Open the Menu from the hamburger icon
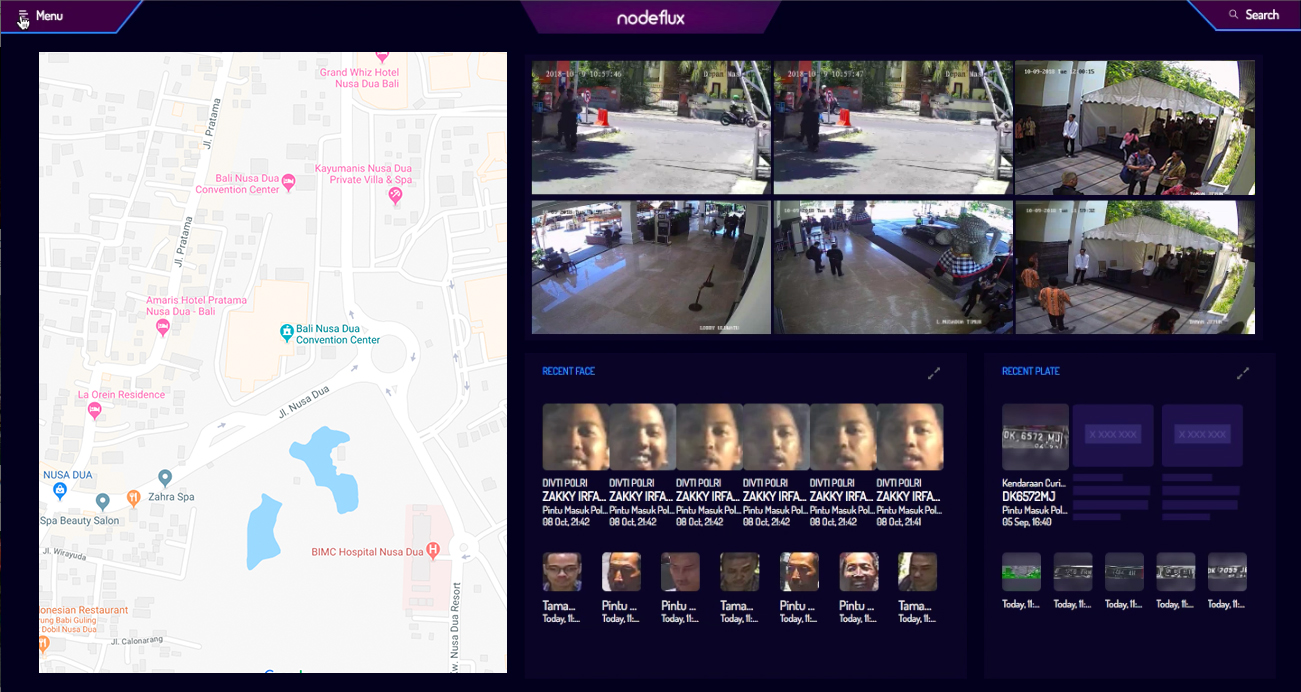1301x692 pixels. click(x=24, y=15)
